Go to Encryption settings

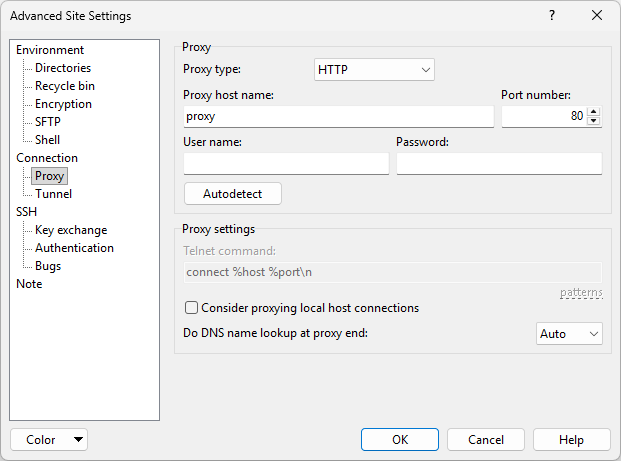coord(63,104)
